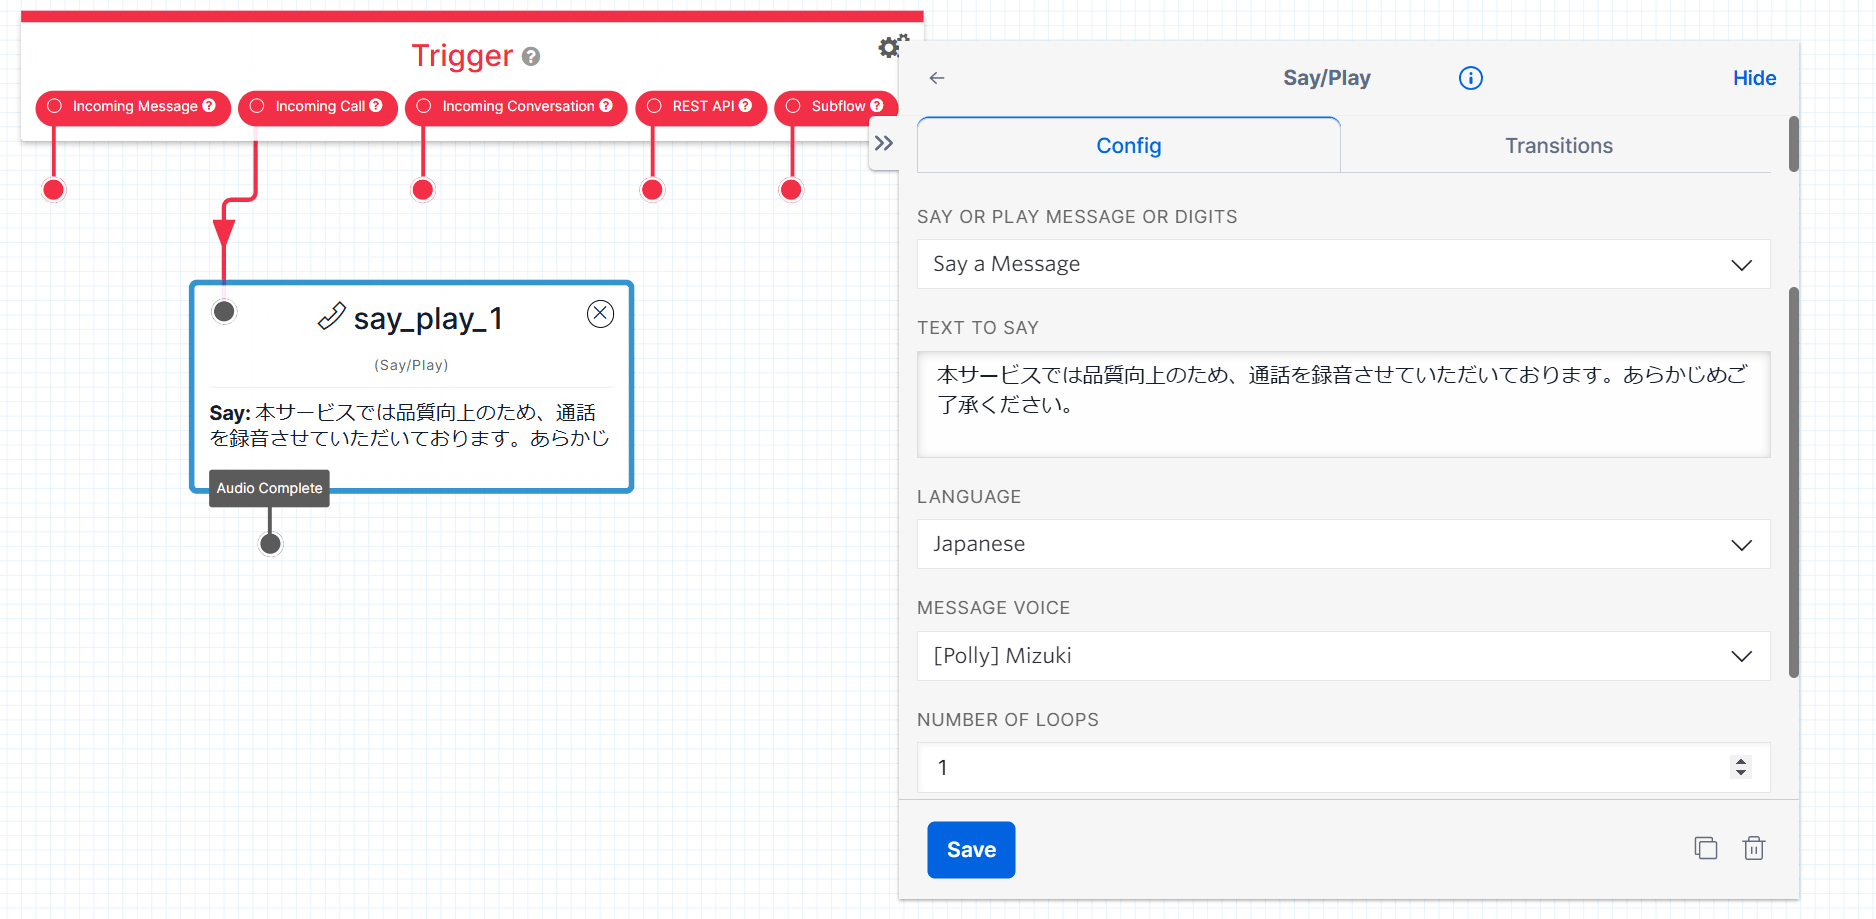Image resolution: width=1876 pixels, height=919 pixels.
Task: Switch to the Transitions tab
Action: 1559,146
